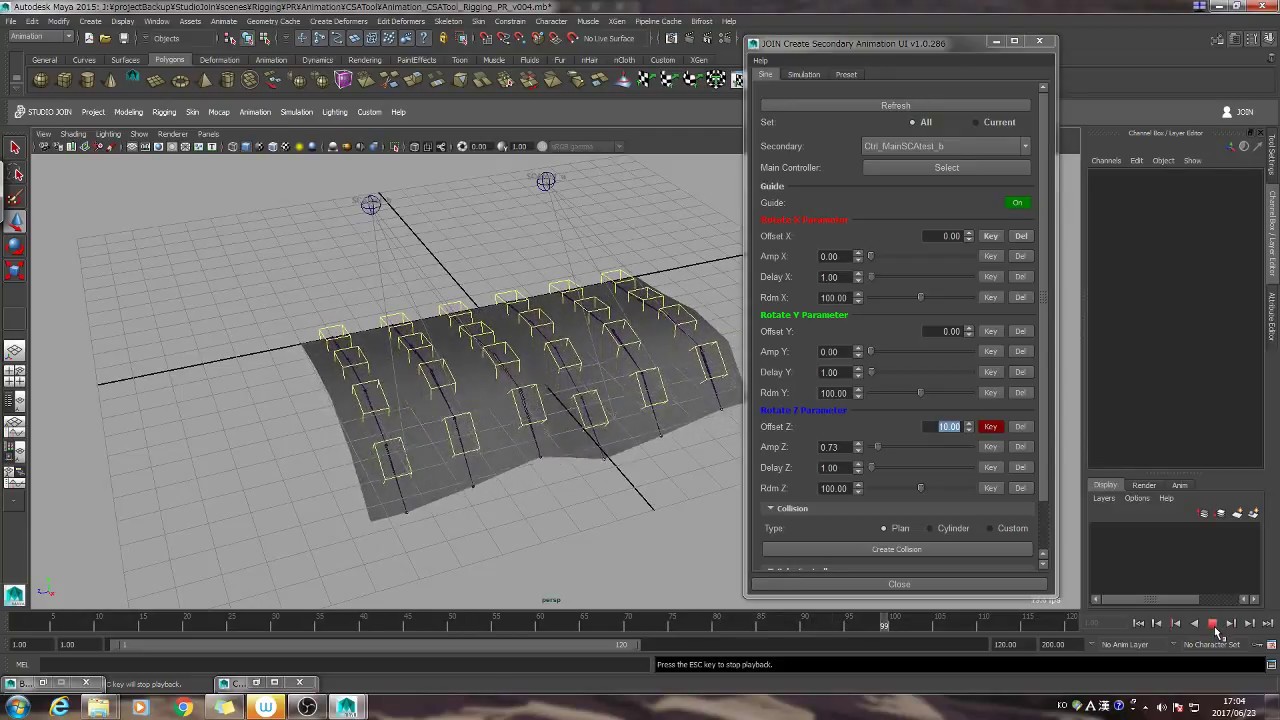Create a polygon cylinder from the shelf
Image resolution: width=1280 pixels, height=720 pixels.
click(x=88, y=80)
